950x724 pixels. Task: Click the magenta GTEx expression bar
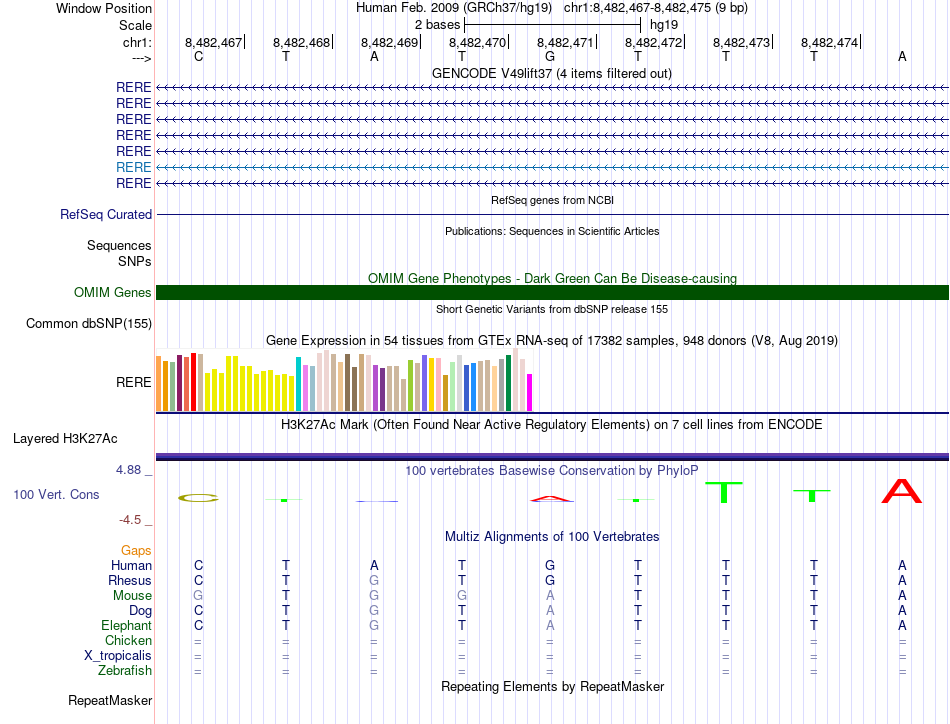(530, 393)
